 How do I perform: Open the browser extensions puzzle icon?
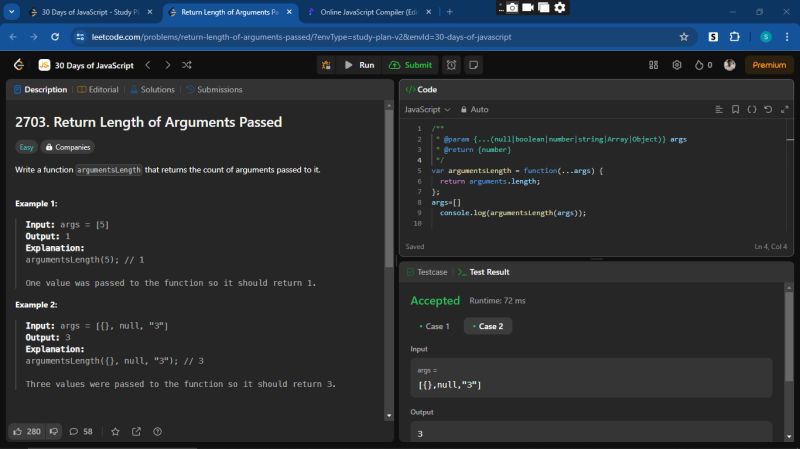[735, 37]
